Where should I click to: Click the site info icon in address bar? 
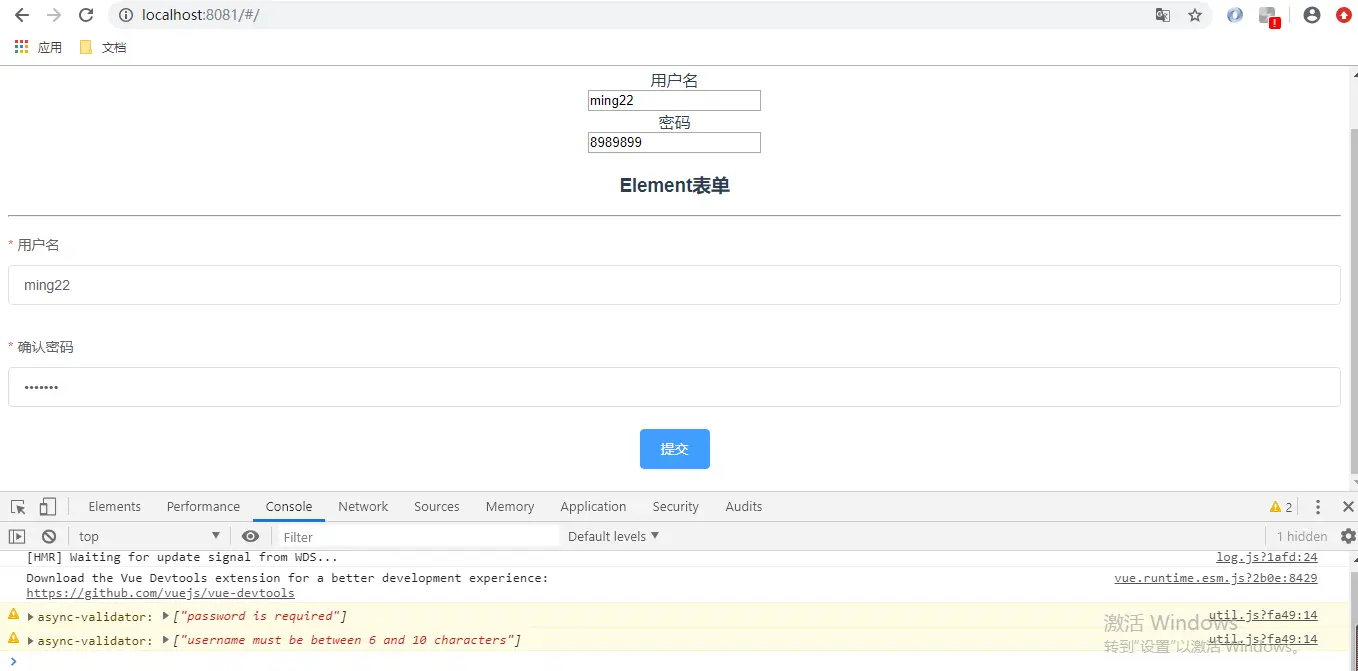(x=126, y=15)
